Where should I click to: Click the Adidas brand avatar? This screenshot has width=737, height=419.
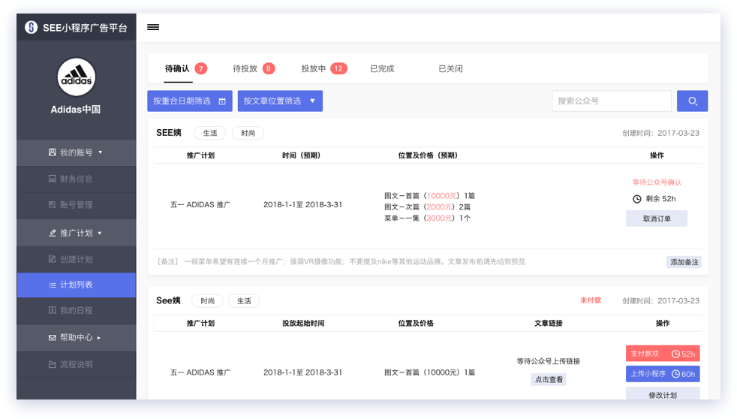[76, 77]
